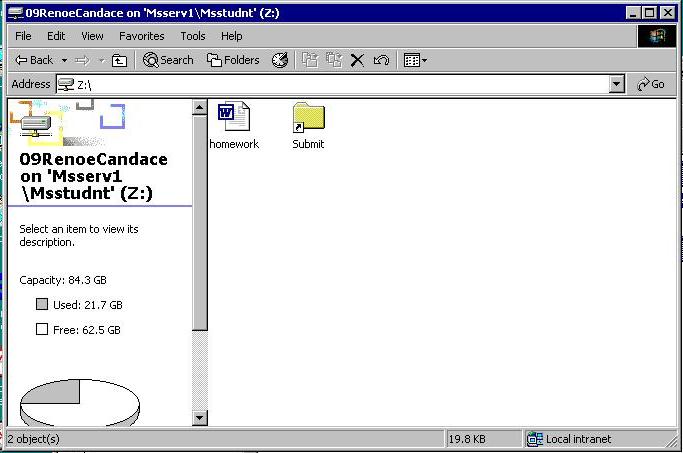Screen dimensions: 683x453
Task: Click the network drive icon in the Address bar
Action: pos(66,85)
